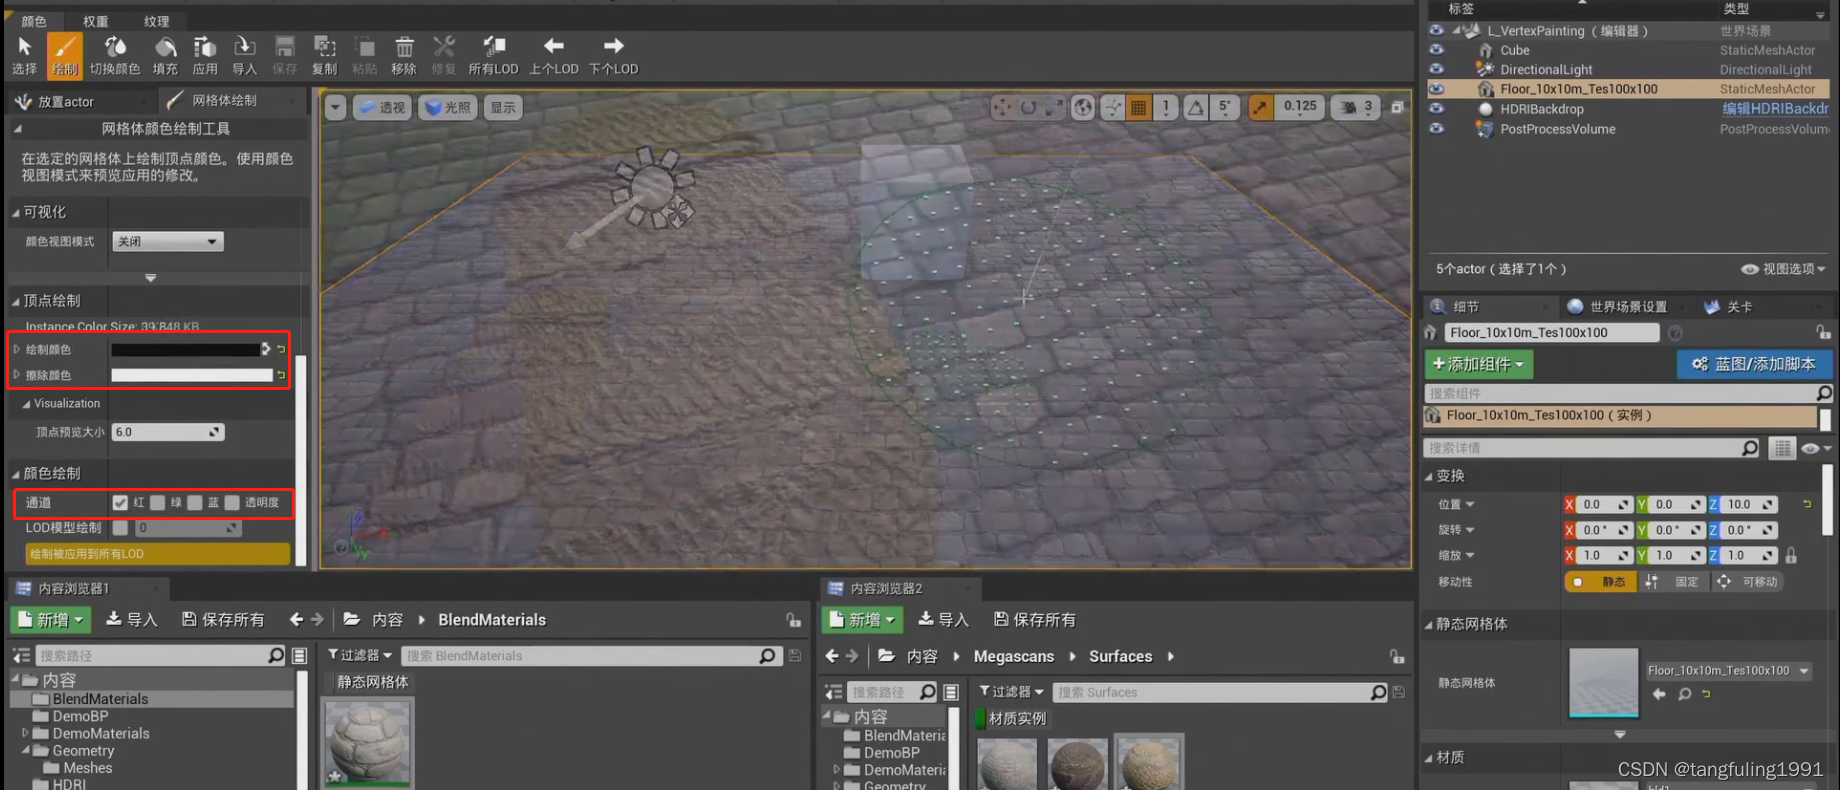The height and width of the screenshot is (790, 1840).
Task: Expand the DemoMaterials folder in browser 1
Action: pyautogui.click(x=25, y=733)
